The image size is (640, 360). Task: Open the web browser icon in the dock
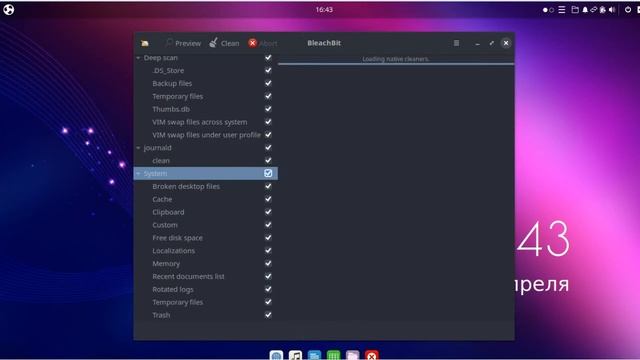(x=276, y=355)
